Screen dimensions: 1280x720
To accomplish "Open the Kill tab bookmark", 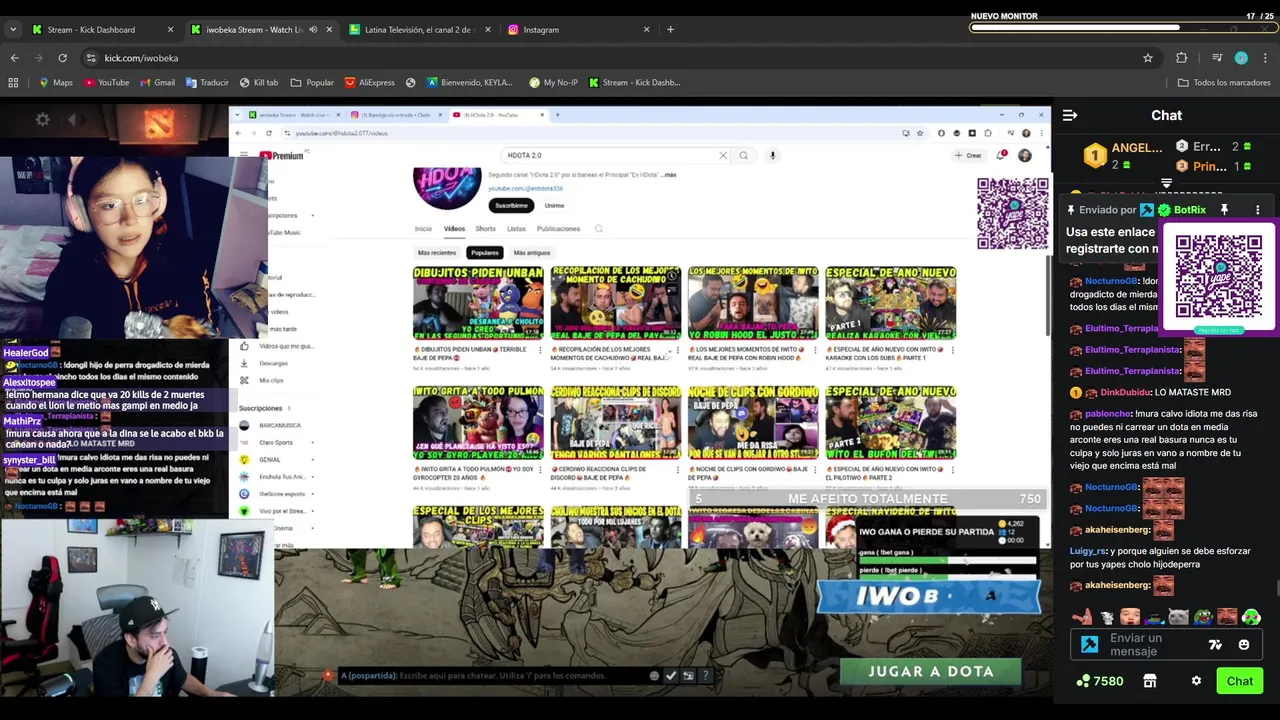I will point(259,82).
